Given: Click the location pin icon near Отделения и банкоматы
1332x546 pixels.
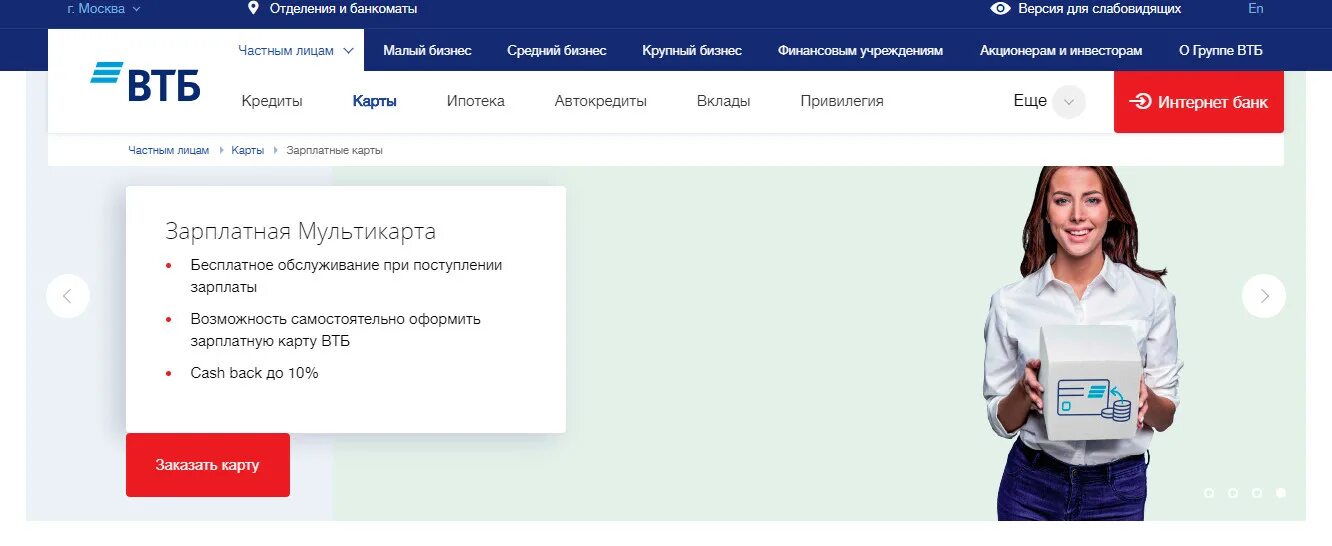Looking at the screenshot, I should (x=253, y=8).
